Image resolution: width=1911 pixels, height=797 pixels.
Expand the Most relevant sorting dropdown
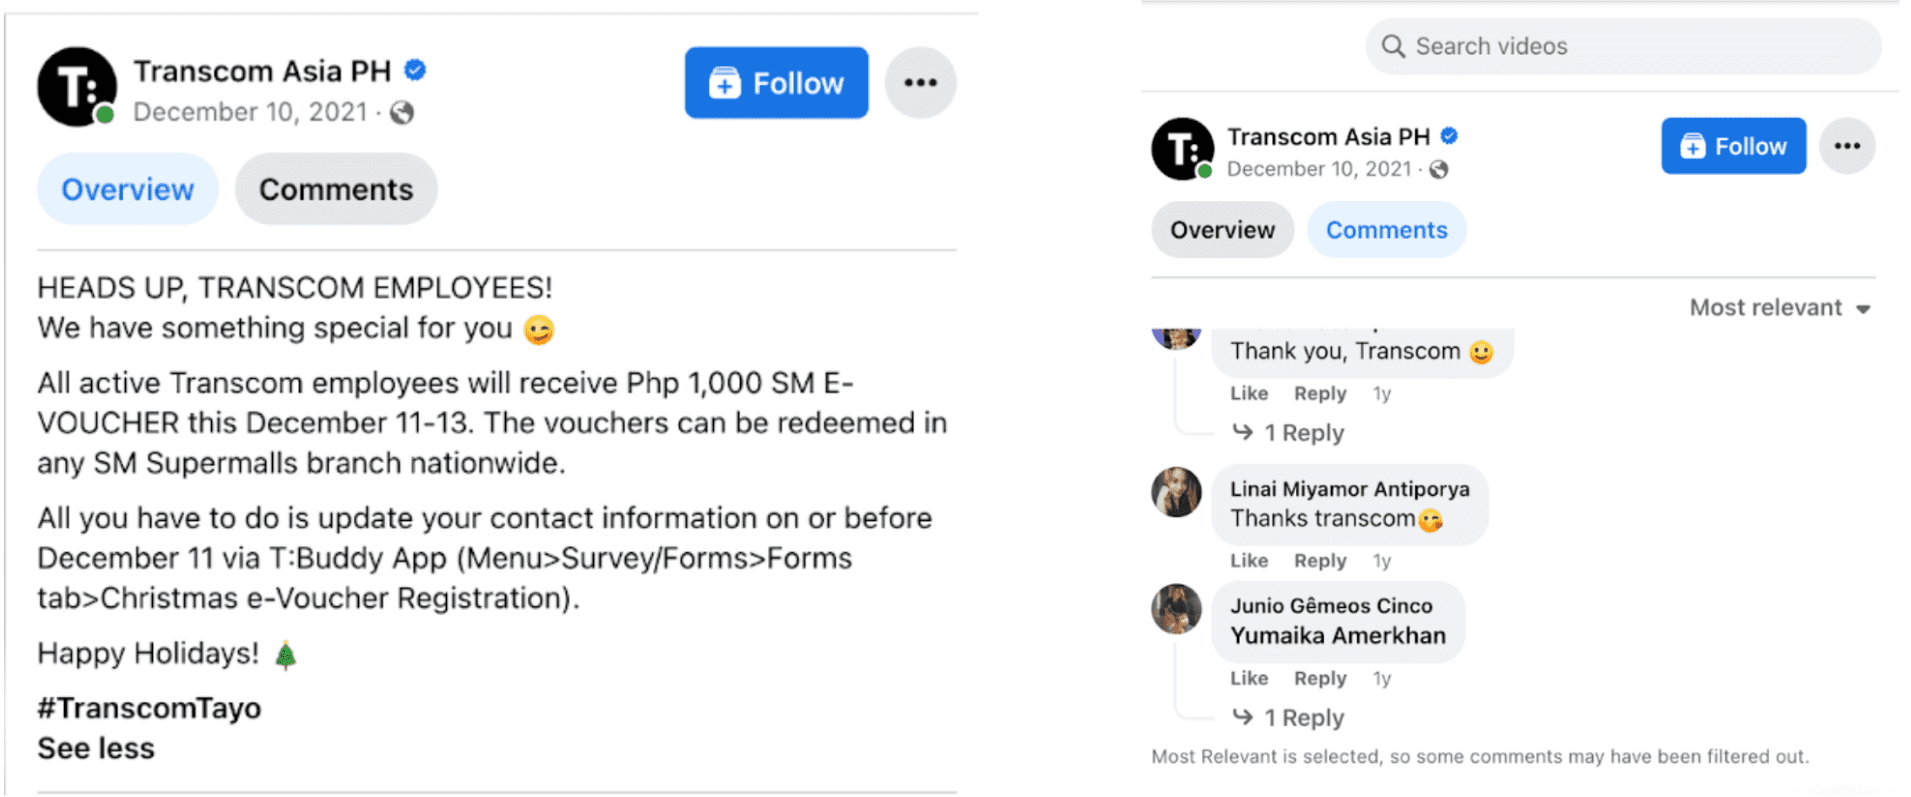(1780, 308)
